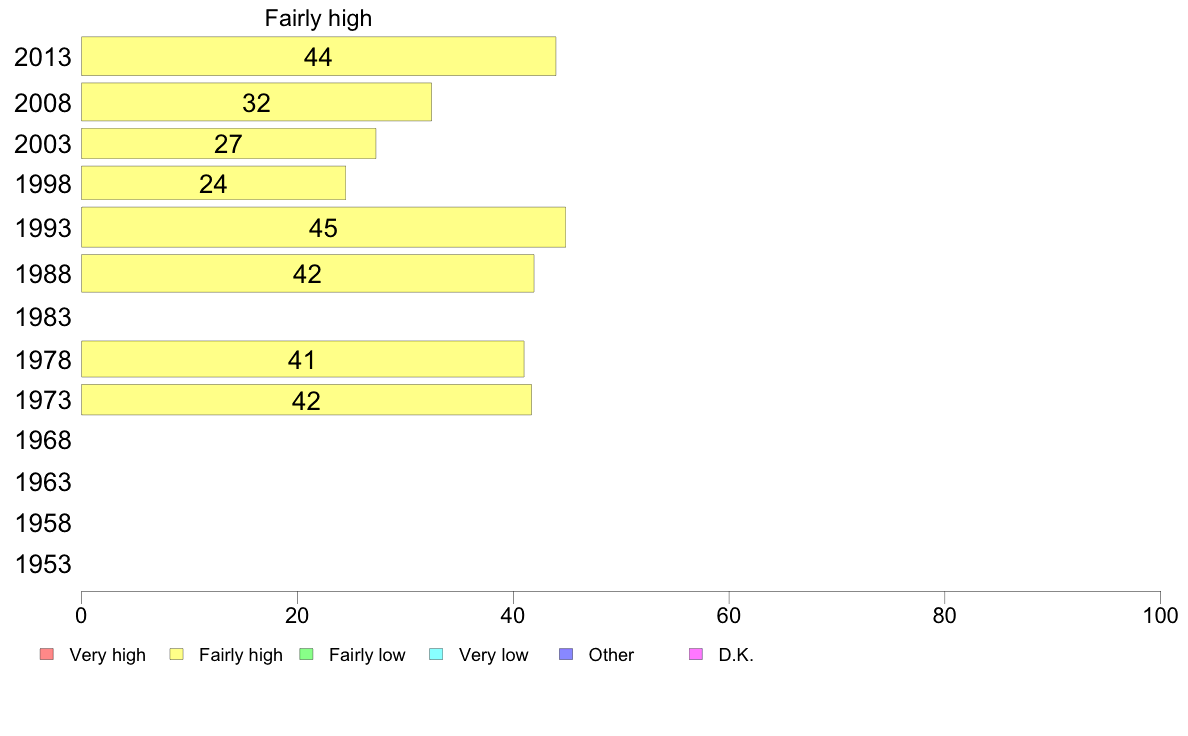Select the 2013 bar showing 44
1188x736 pixels.
point(318,56)
